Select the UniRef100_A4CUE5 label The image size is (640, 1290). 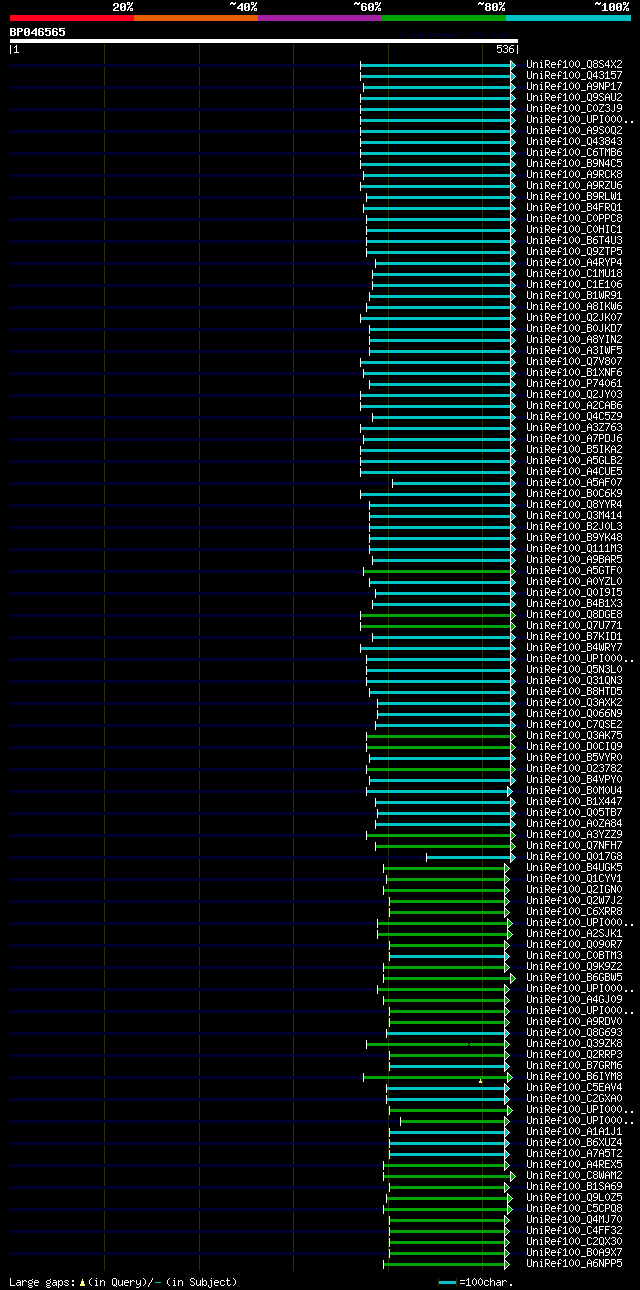[x=574, y=471]
